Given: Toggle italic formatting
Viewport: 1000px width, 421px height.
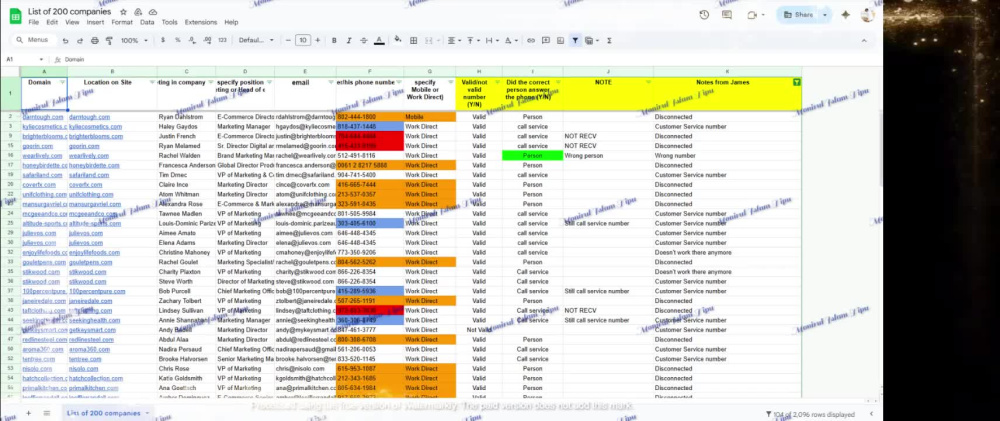Looking at the screenshot, I should pos(349,40).
